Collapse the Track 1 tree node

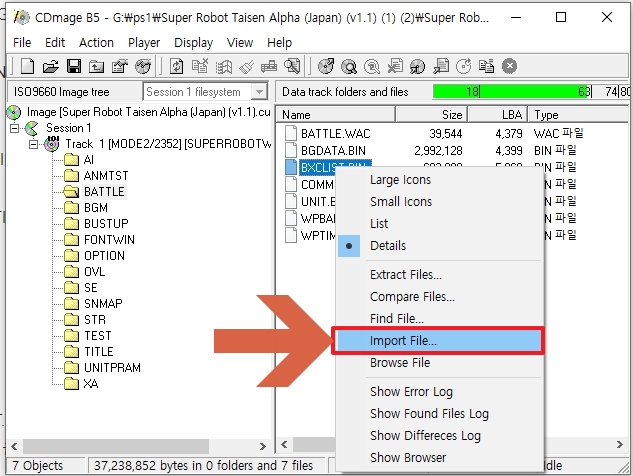pos(34,144)
